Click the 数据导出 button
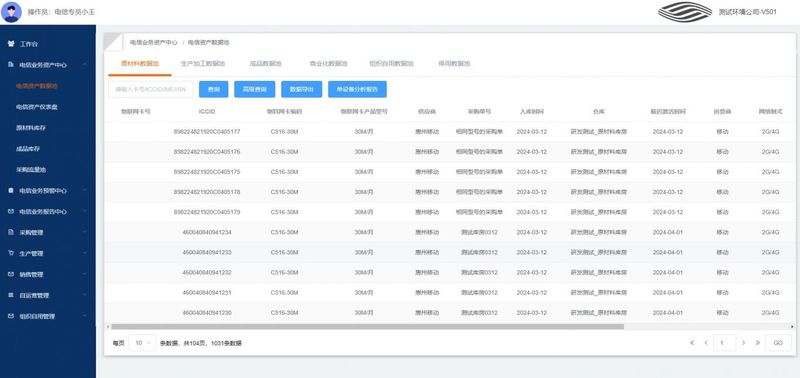Screen dimensions: 800x378 pos(302,89)
